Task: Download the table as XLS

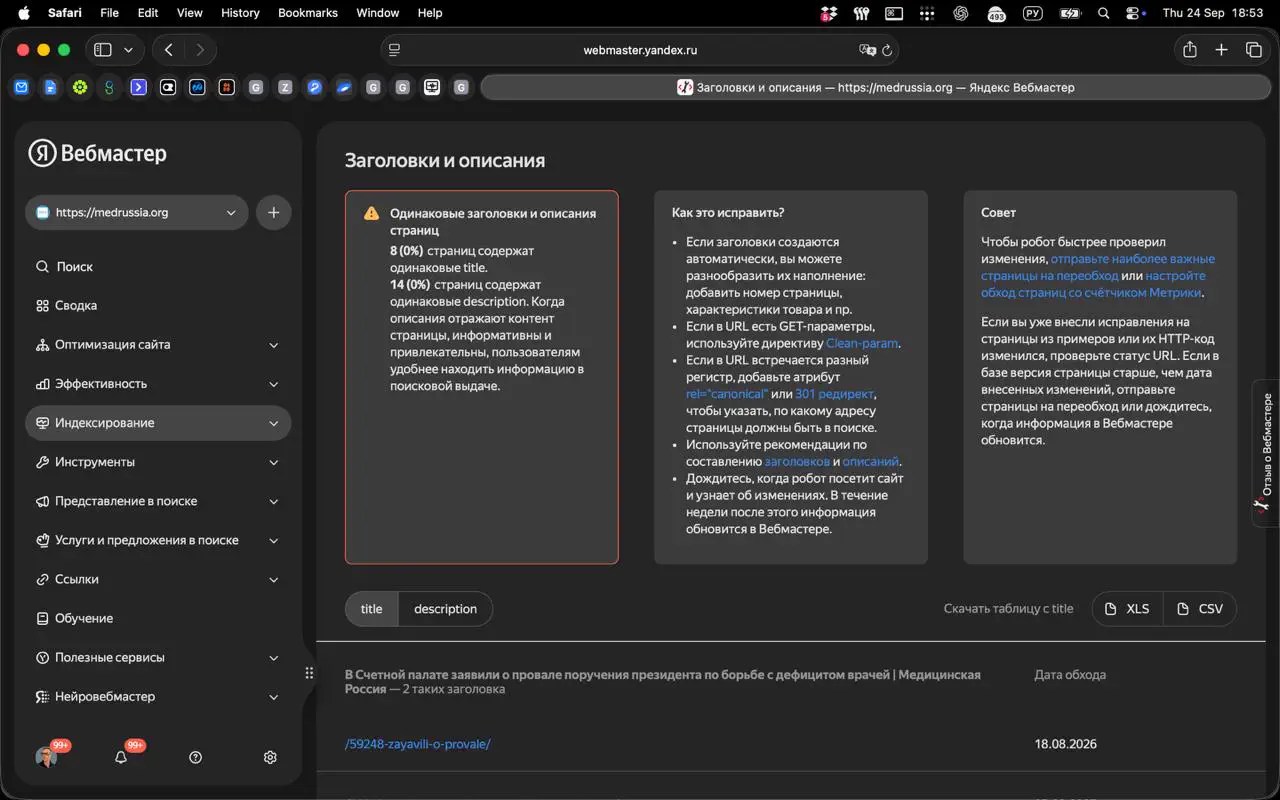Action: point(1127,609)
